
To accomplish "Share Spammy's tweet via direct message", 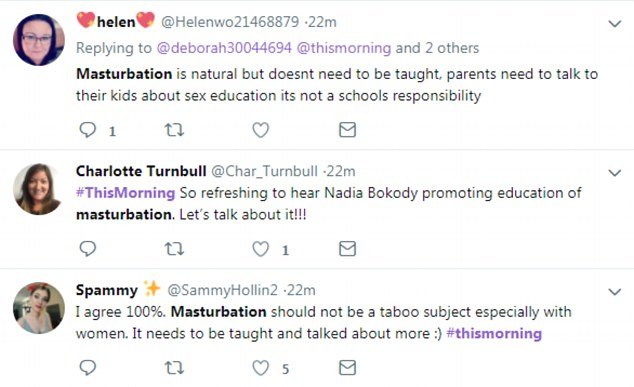I will (347, 368).
